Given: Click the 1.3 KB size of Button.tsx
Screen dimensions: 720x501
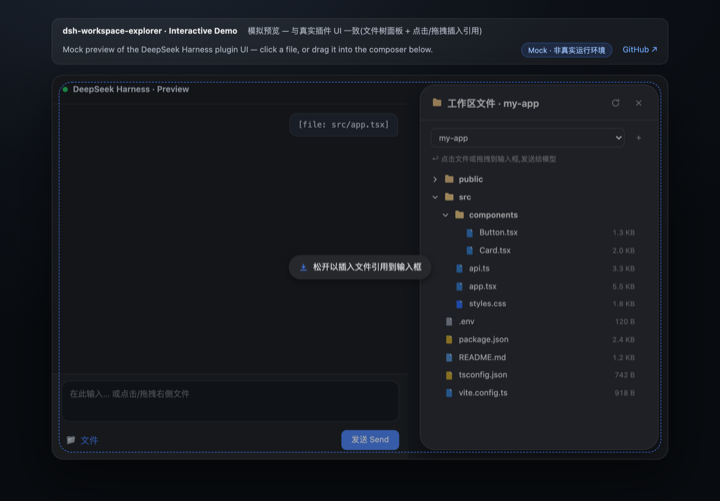Looking at the screenshot, I should click(623, 233).
